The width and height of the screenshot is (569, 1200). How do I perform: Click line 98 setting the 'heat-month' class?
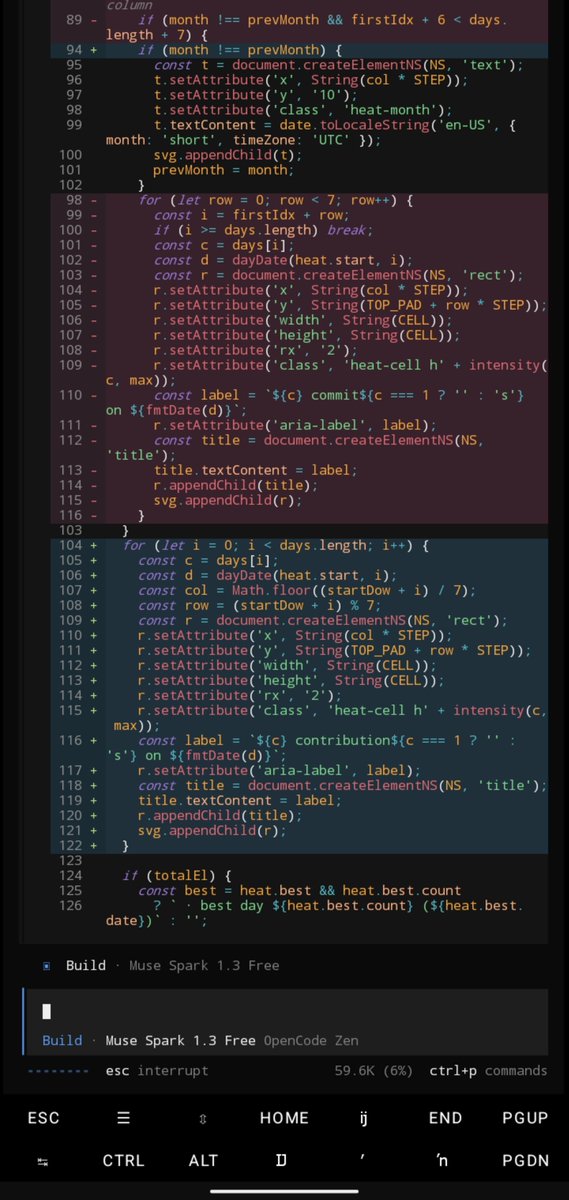pyautogui.click(x=298, y=110)
